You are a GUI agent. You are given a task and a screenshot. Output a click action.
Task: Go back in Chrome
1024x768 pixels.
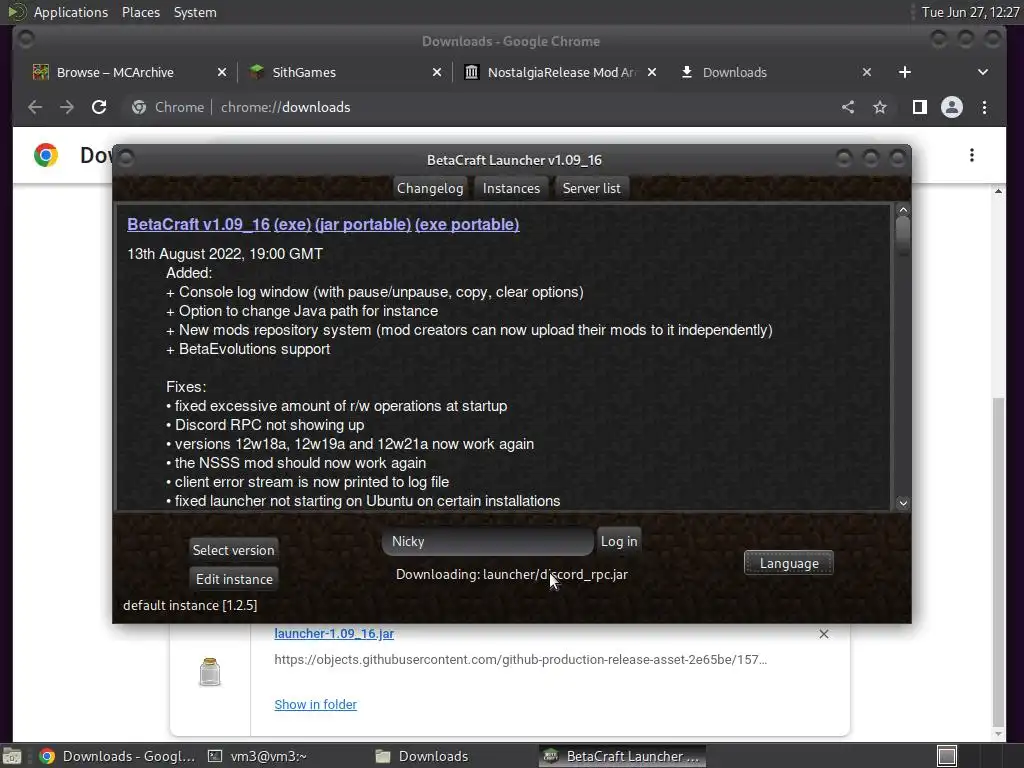35,107
